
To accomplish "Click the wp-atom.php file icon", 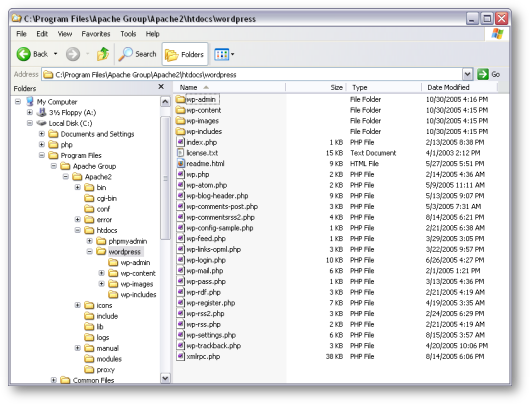I will point(181,185).
